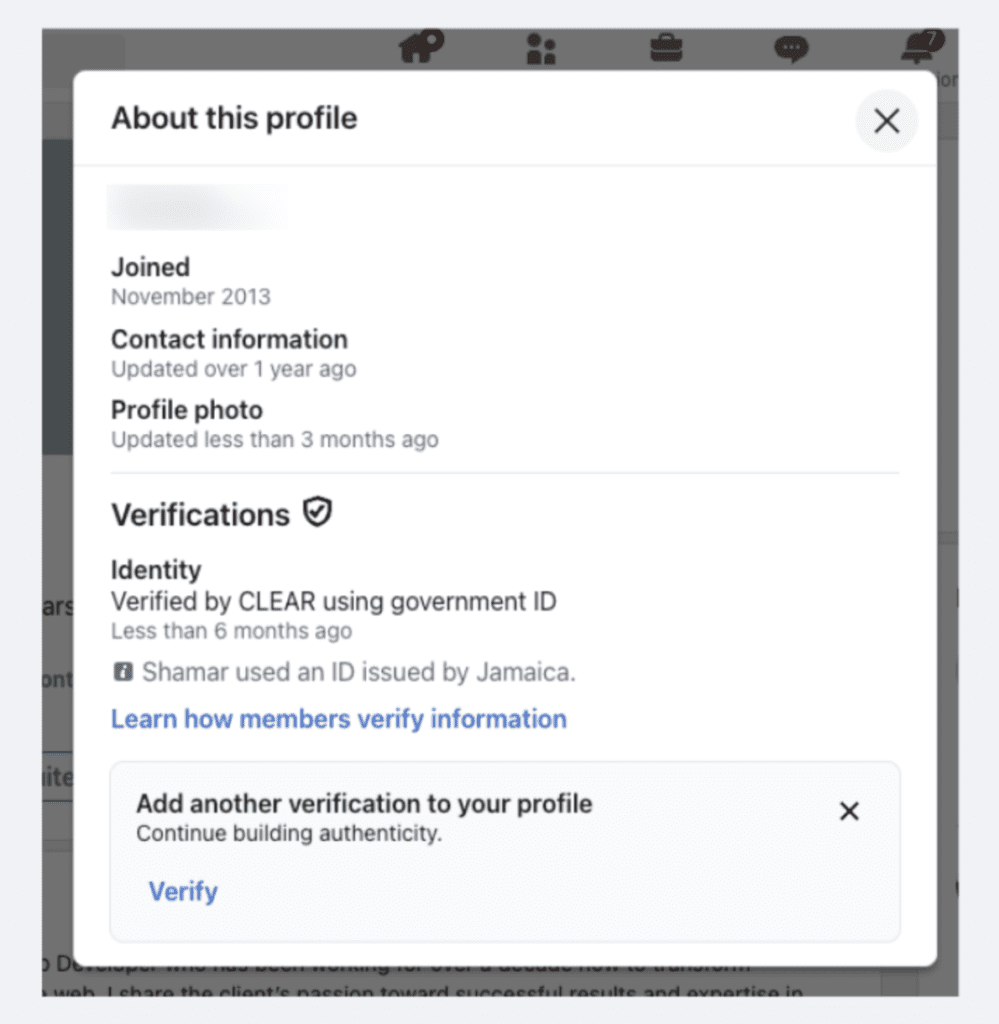999x1024 pixels.
Task: Click the Add another verification heading
Action: tap(364, 804)
